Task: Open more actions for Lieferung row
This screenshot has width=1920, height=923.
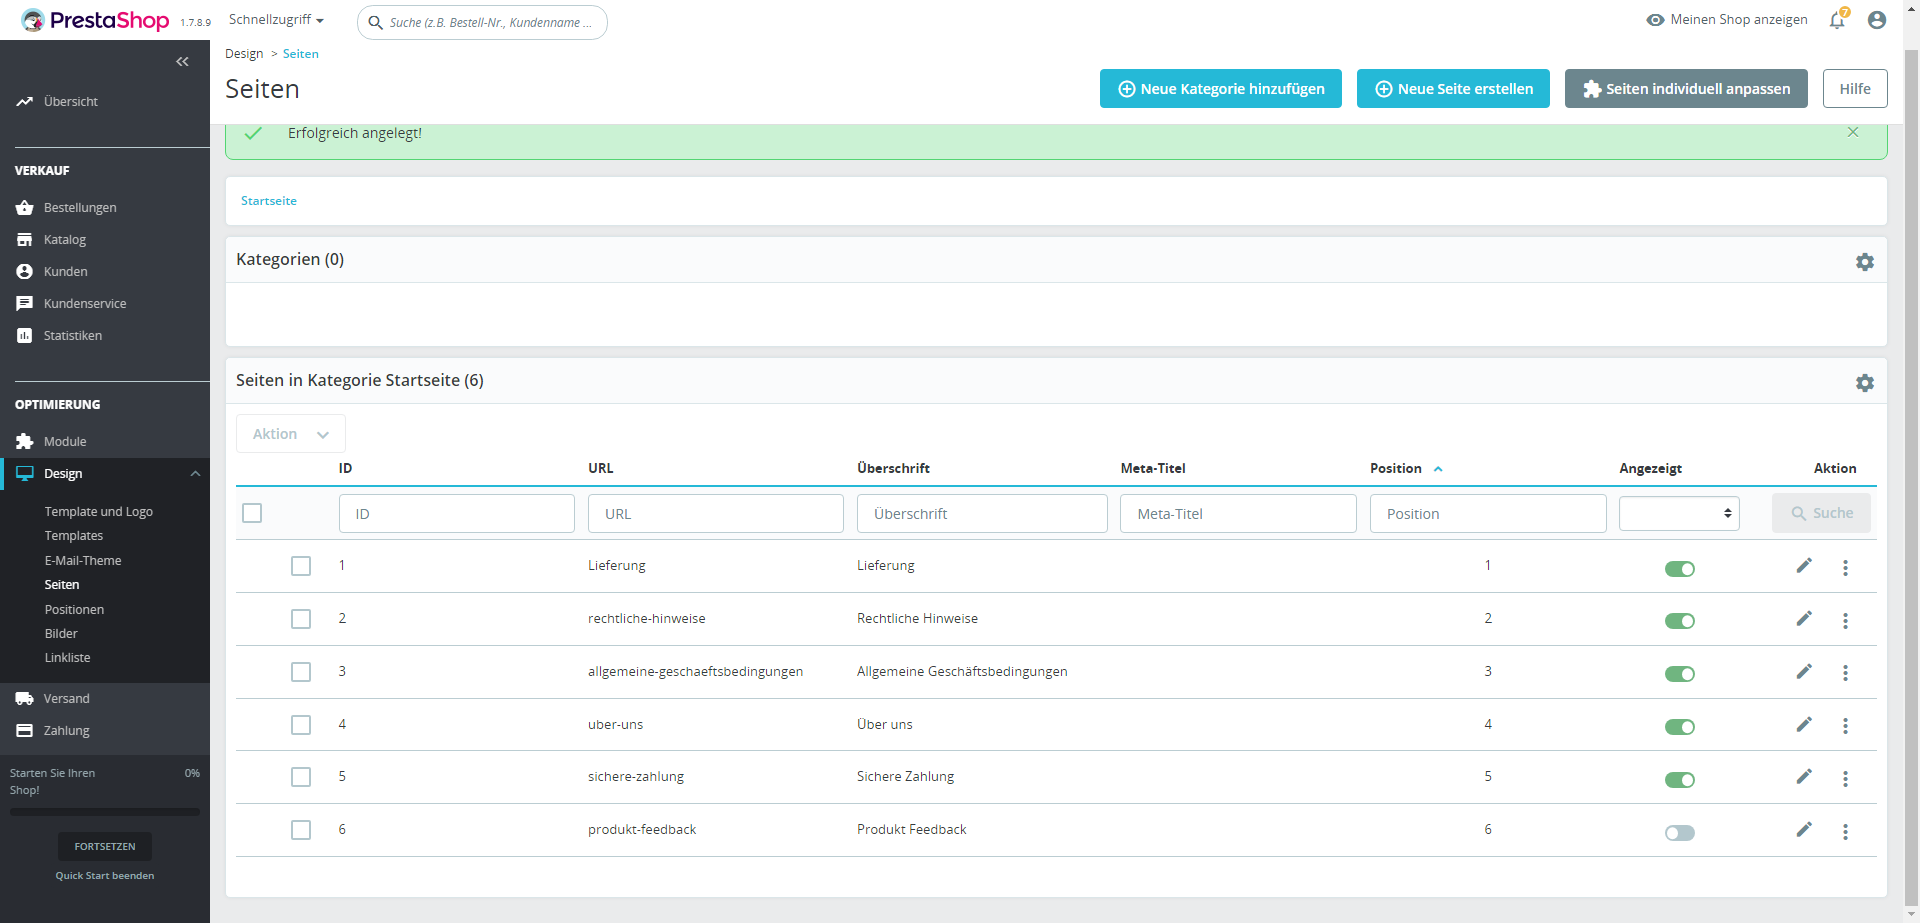Action: pyautogui.click(x=1845, y=568)
